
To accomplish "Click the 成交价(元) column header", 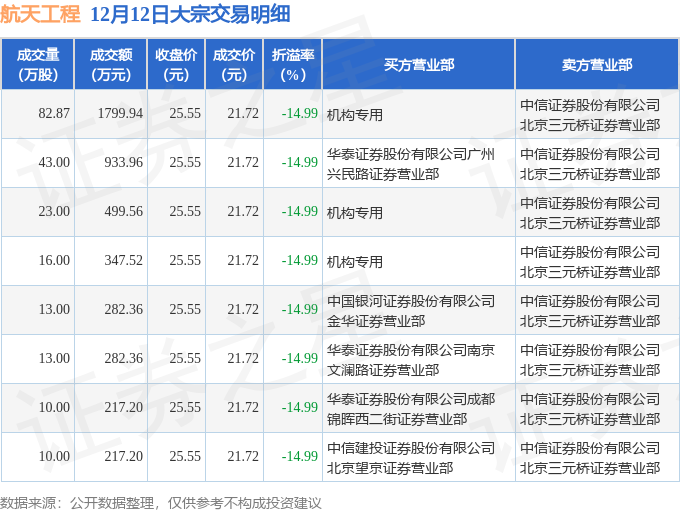I will [x=234, y=64].
